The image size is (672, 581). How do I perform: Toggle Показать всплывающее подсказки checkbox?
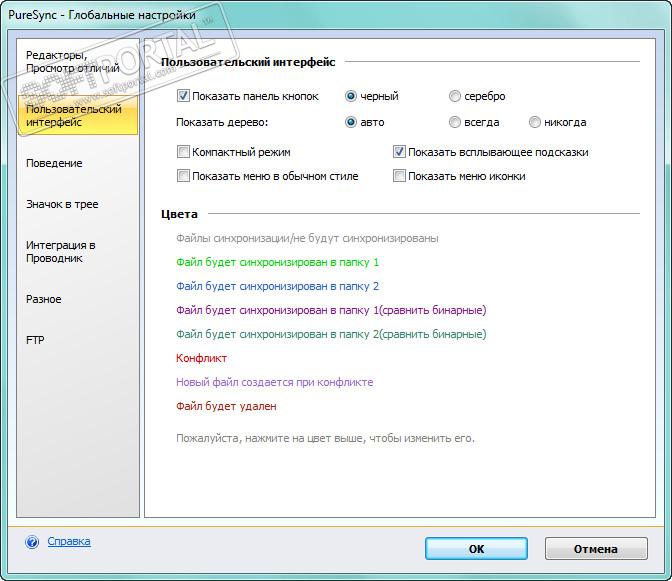[399, 152]
